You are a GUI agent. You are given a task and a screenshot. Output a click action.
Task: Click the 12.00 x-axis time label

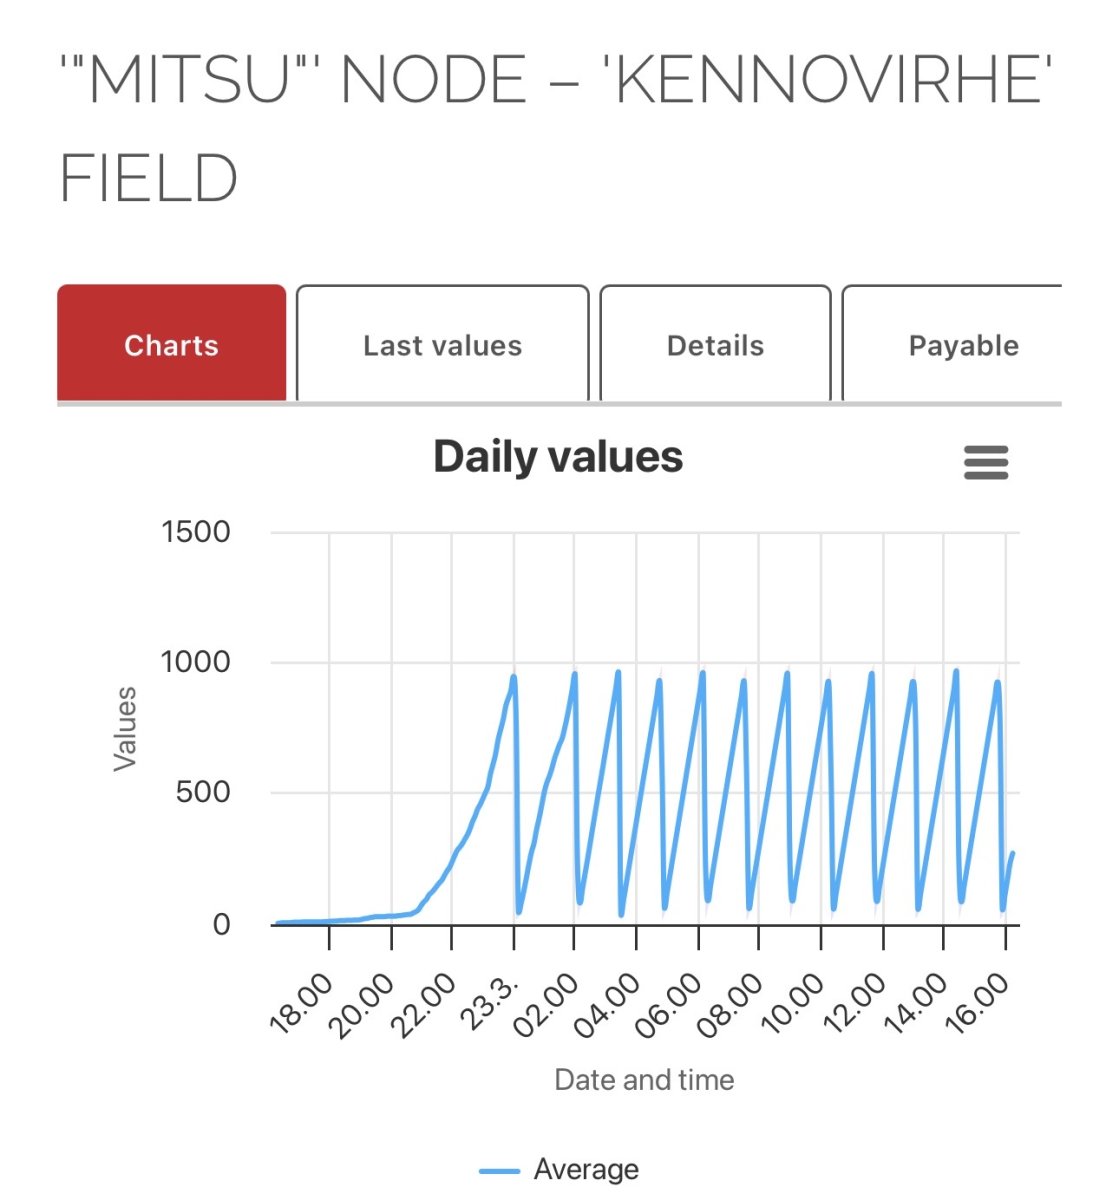point(855,1004)
